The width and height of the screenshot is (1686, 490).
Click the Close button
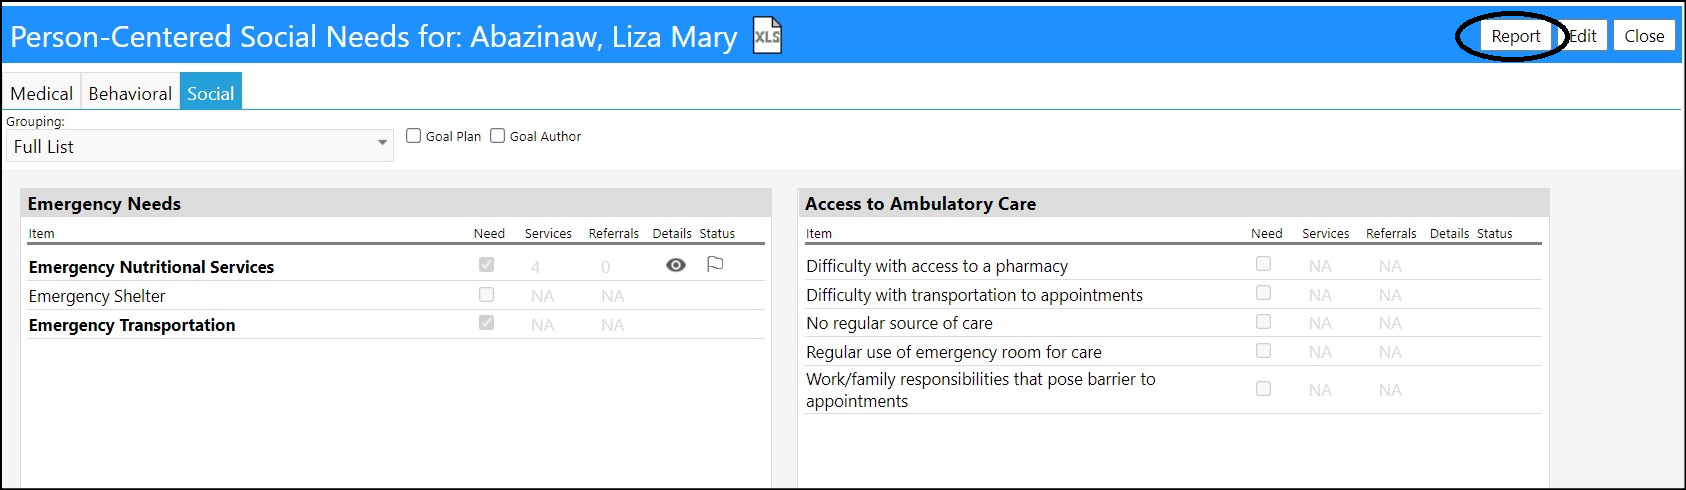point(1644,36)
